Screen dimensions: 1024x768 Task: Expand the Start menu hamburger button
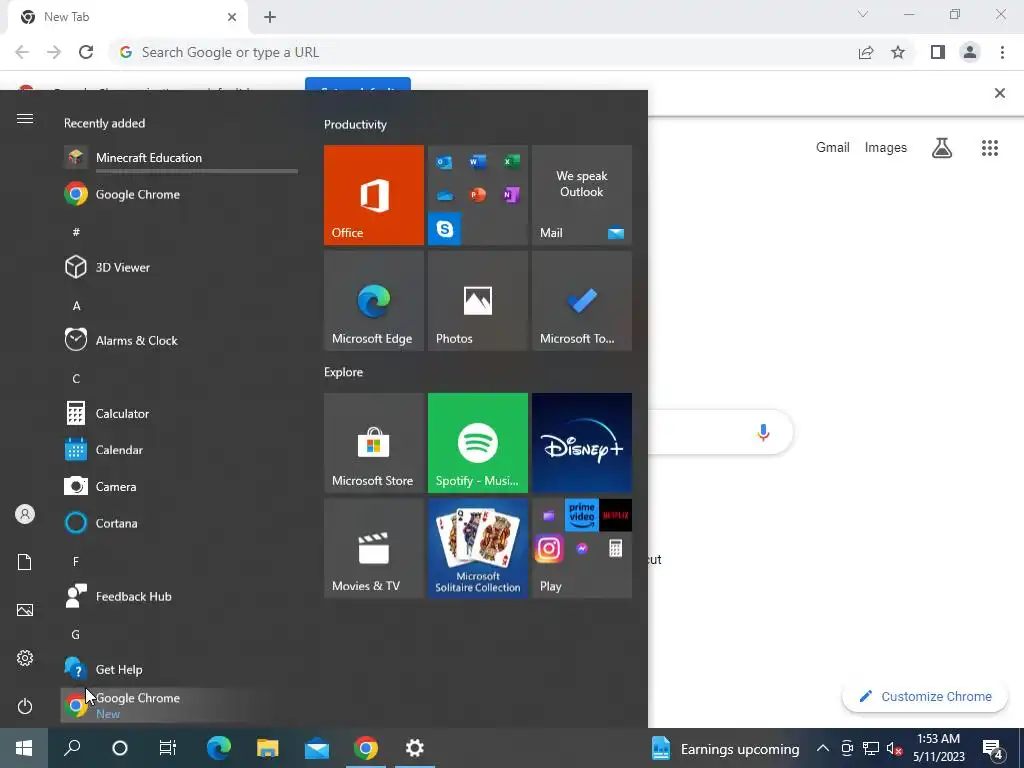pyautogui.click(x=25, y=118)
